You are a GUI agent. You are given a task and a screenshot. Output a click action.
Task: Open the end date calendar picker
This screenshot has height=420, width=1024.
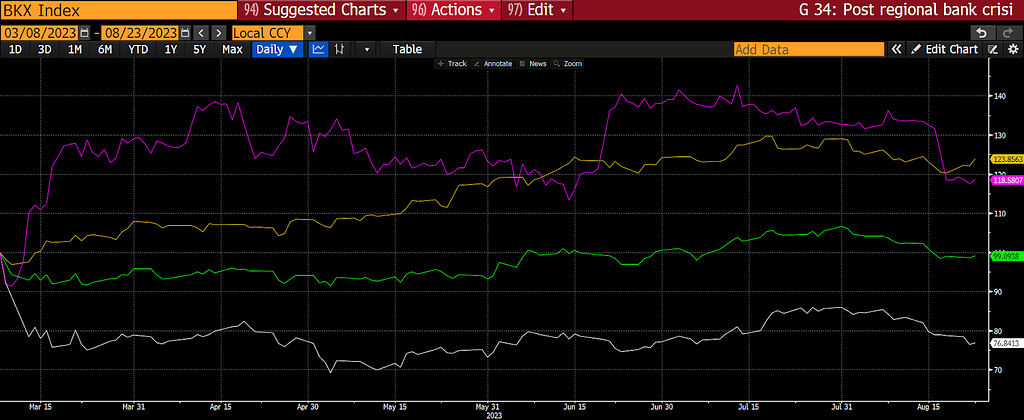185,33
